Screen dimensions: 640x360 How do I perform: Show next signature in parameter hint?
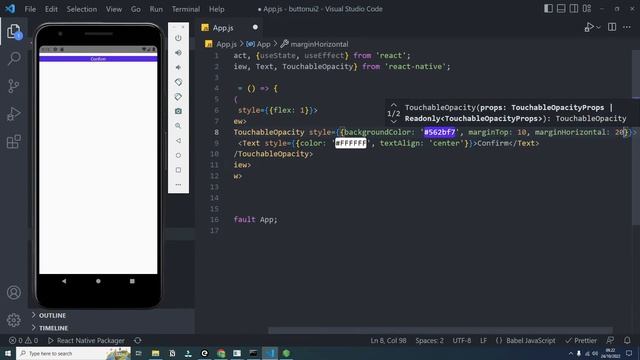coord(393,121)
